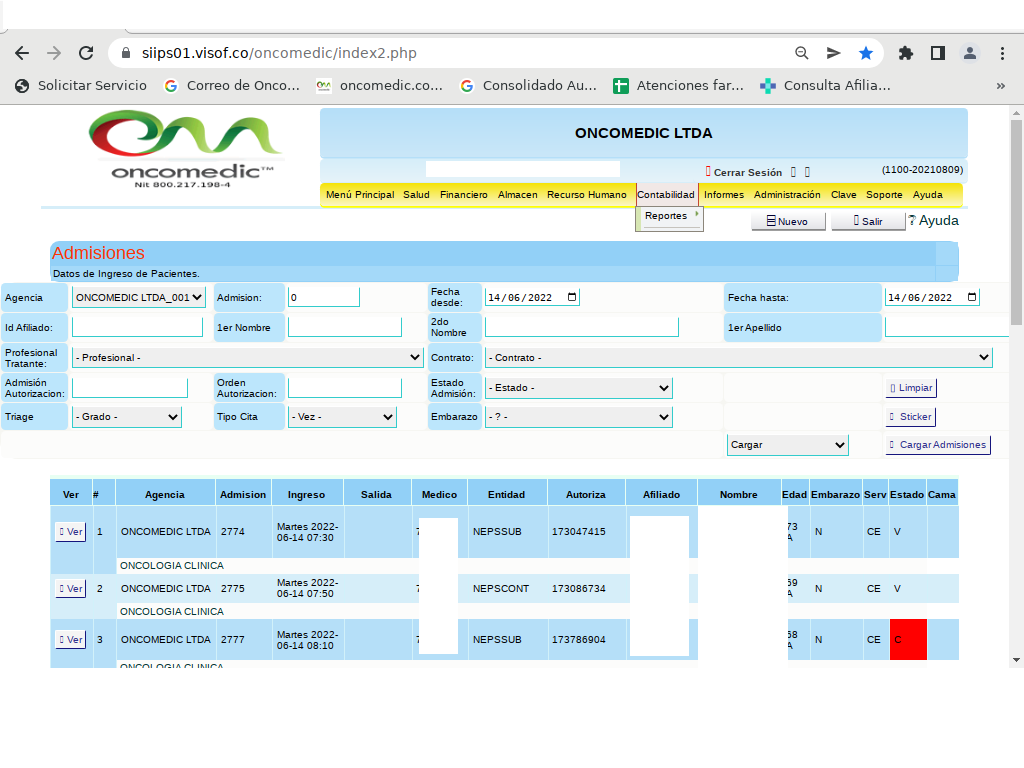The width and height of the screenshot is (1024, 768).
Task: Click the red Estado cell in row 3
Action: [908, 639]
